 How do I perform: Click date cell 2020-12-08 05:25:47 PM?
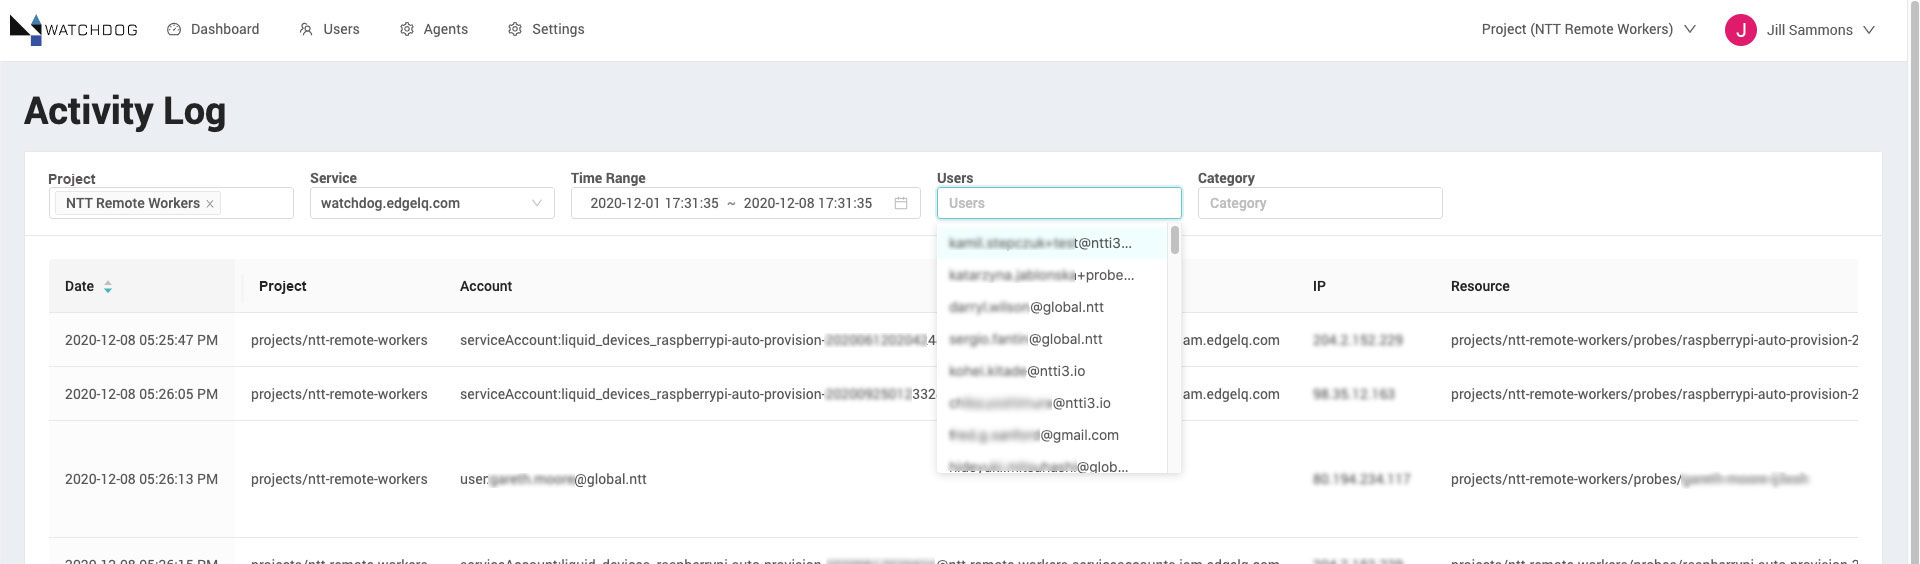[x=141, y=340]
